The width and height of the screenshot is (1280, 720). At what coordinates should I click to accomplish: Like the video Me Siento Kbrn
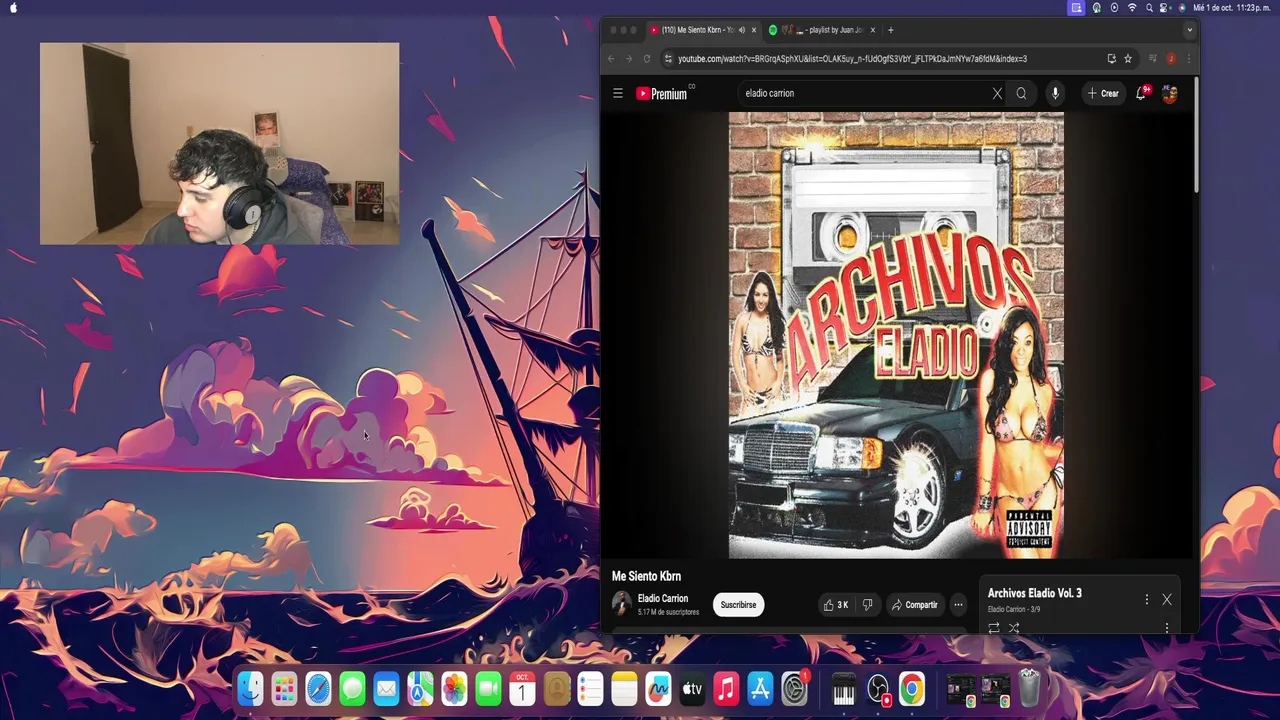tap(835, 604)
